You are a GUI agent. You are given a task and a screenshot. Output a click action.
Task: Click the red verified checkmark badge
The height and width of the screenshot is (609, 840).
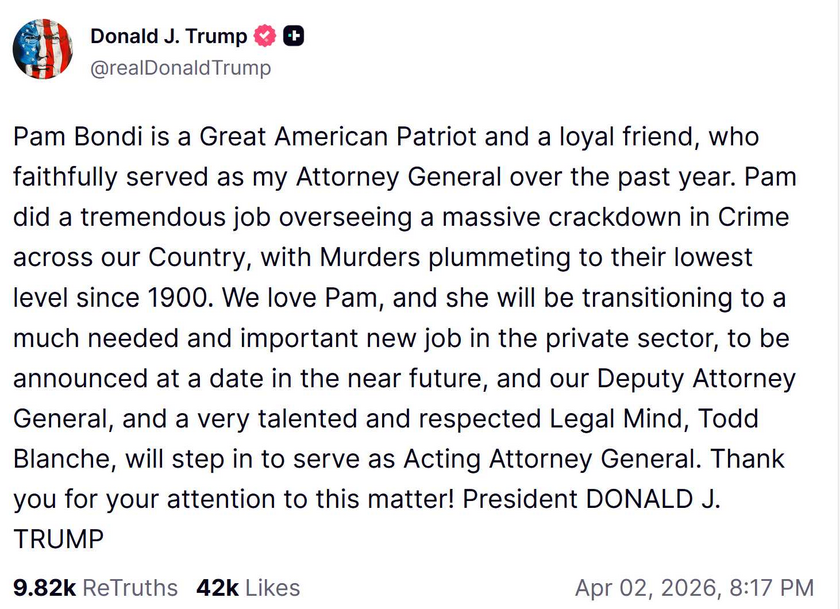(x=265, y=37)
